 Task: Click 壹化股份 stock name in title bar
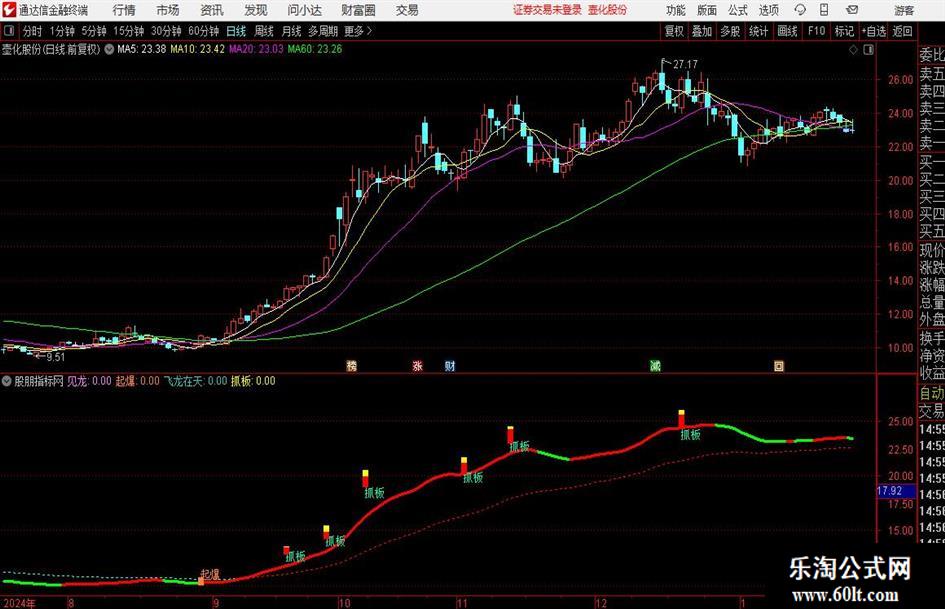[608, 10]
